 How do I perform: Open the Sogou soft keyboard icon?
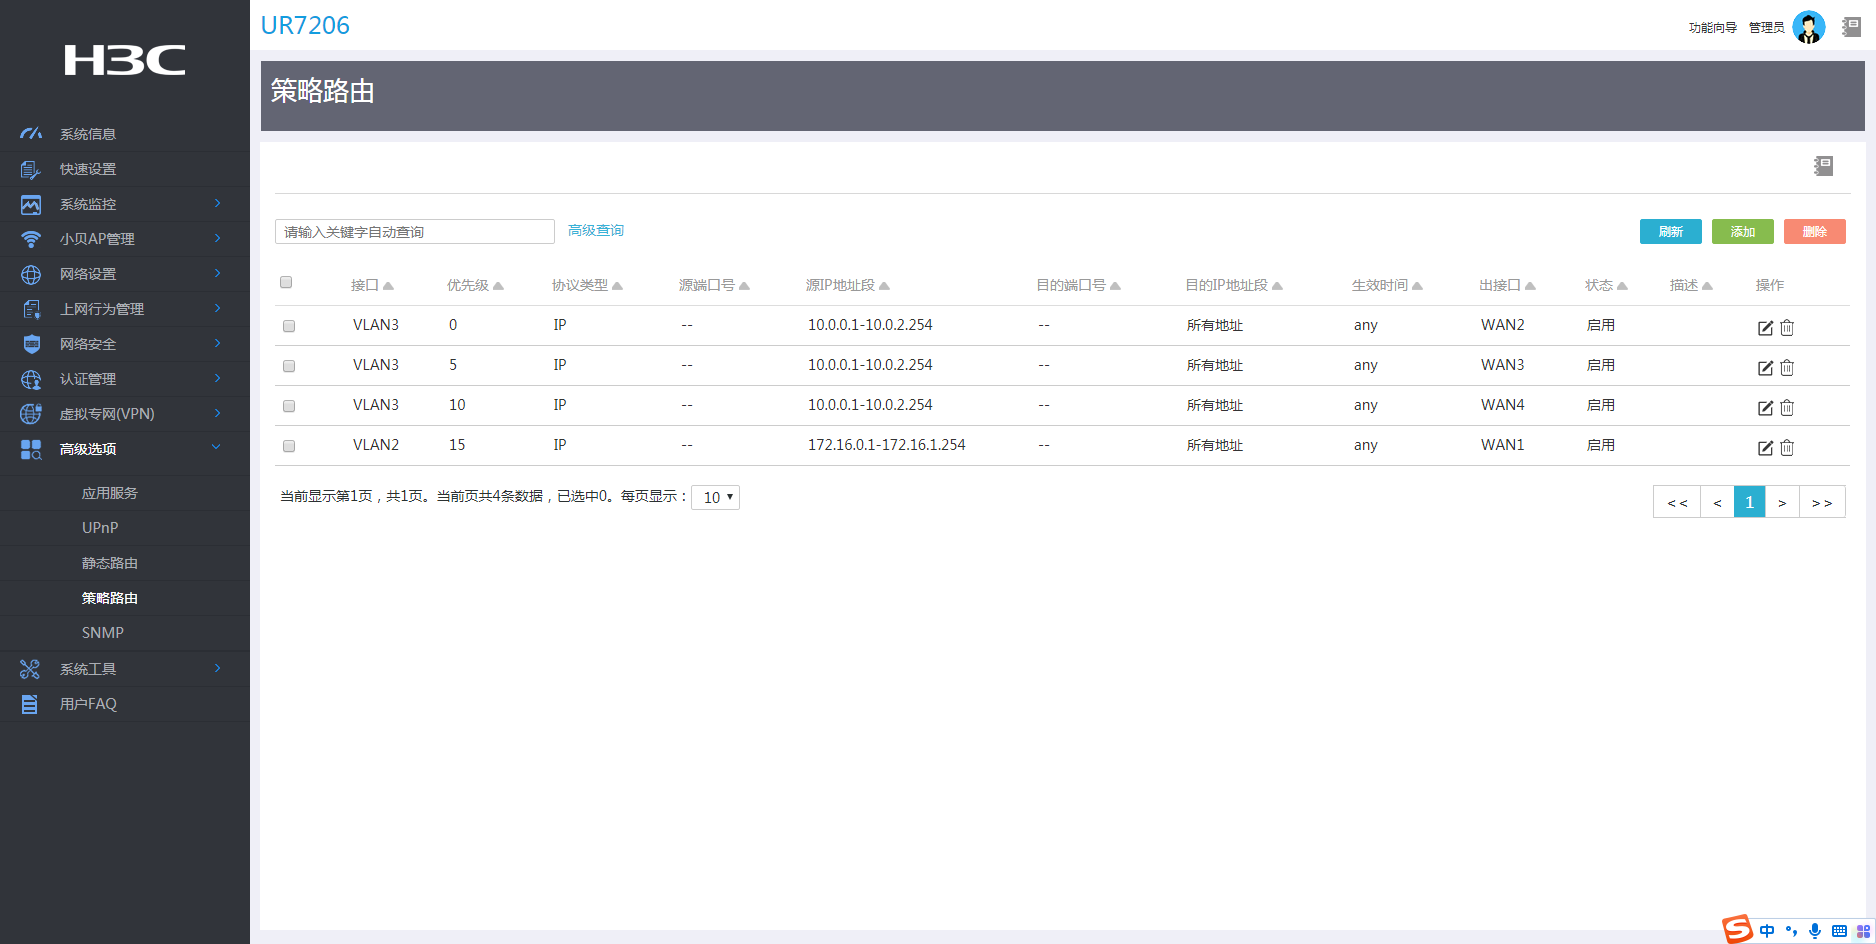1839,931
